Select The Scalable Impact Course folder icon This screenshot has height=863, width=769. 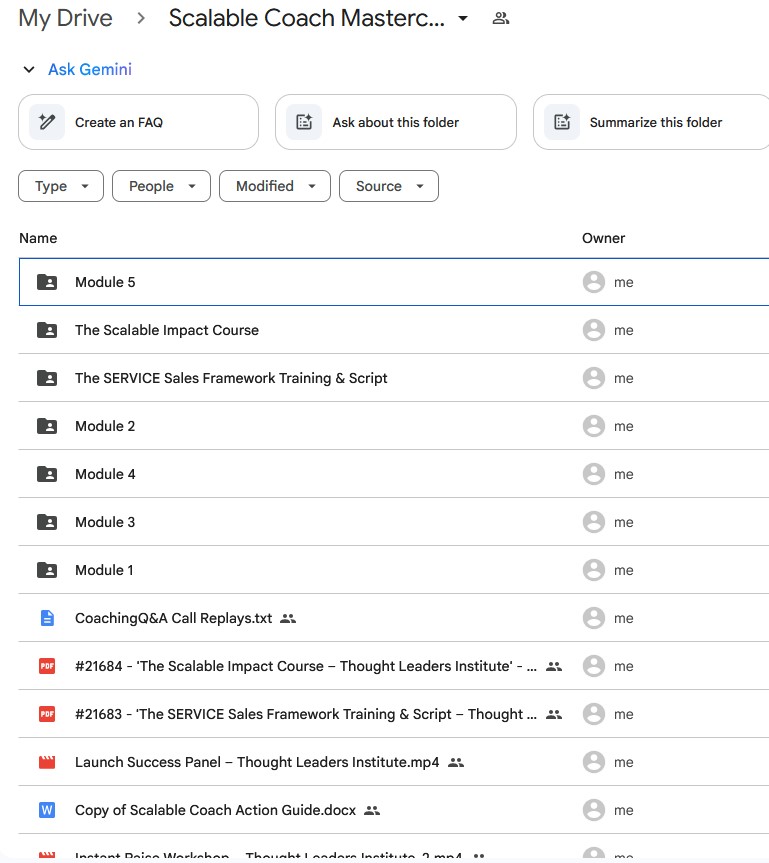(47, 330)
